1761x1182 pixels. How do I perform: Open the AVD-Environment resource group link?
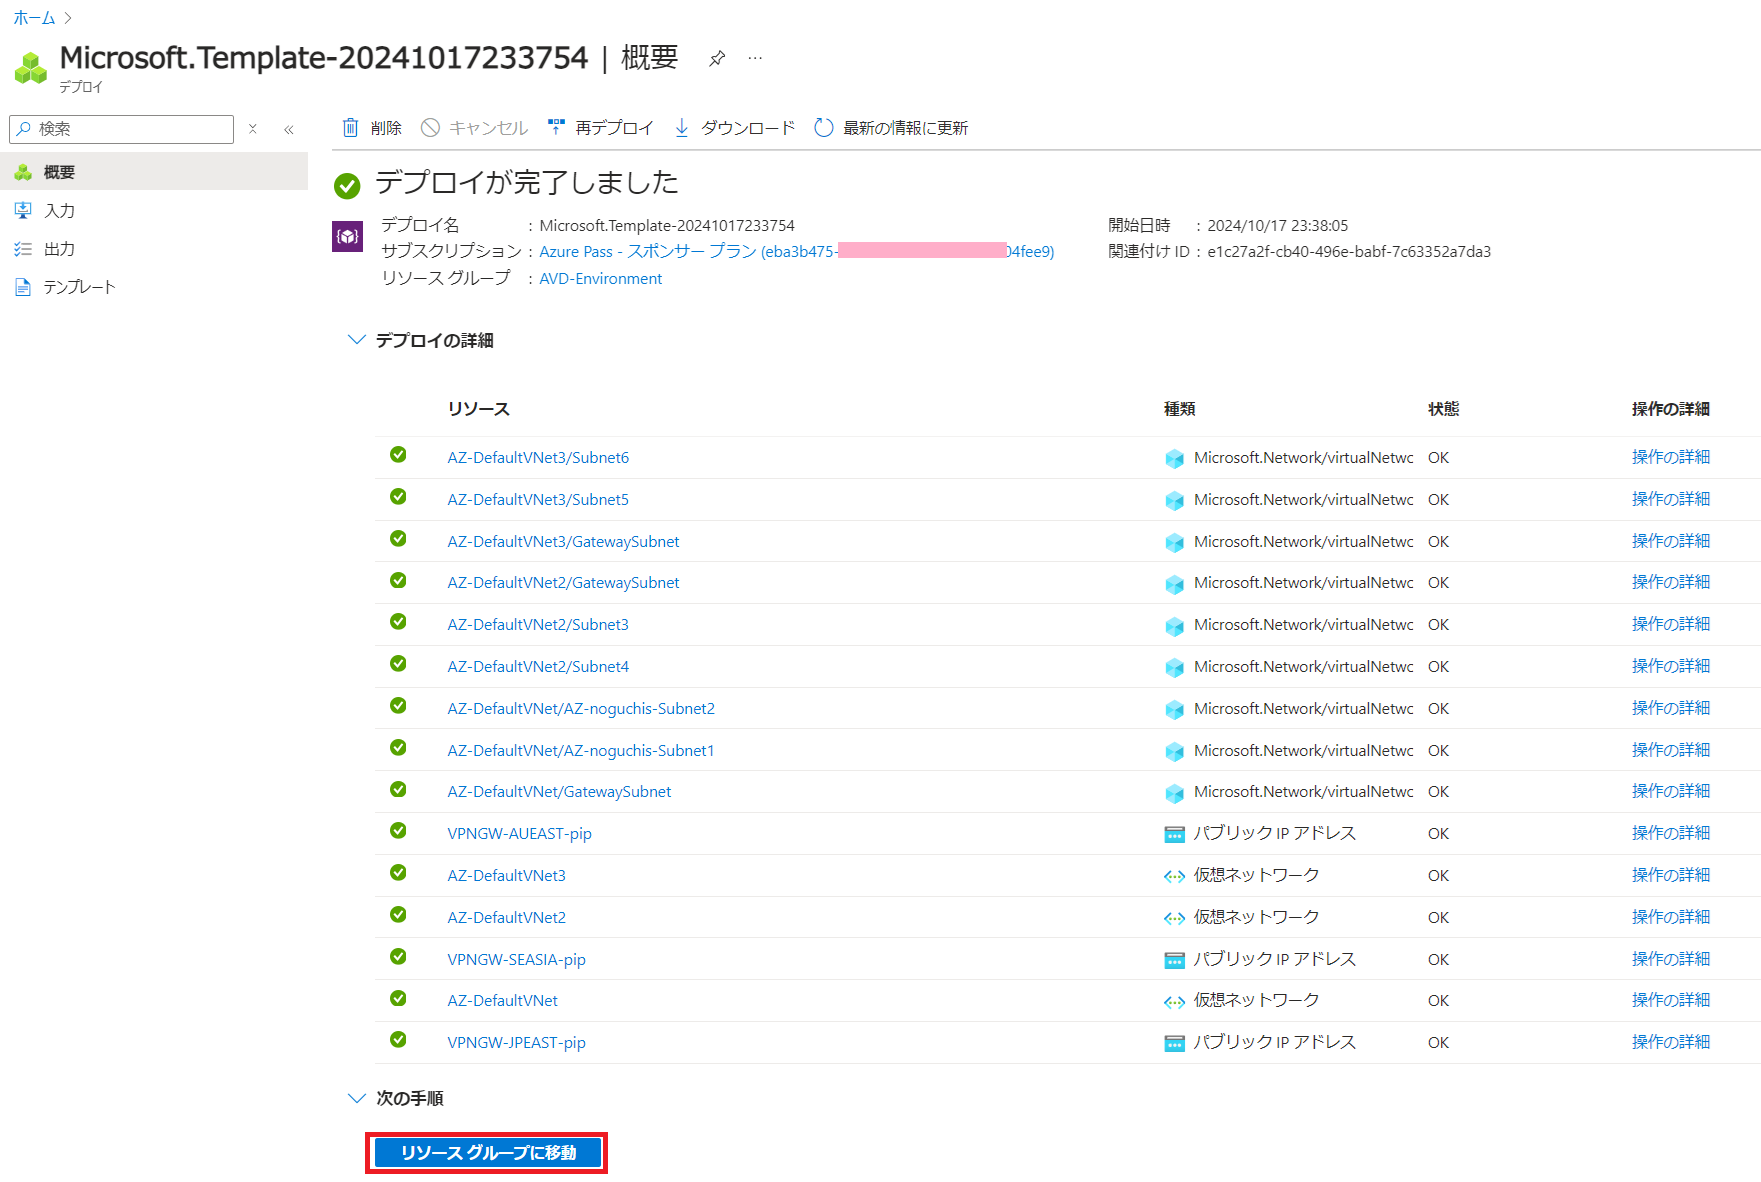pos(600,278)
